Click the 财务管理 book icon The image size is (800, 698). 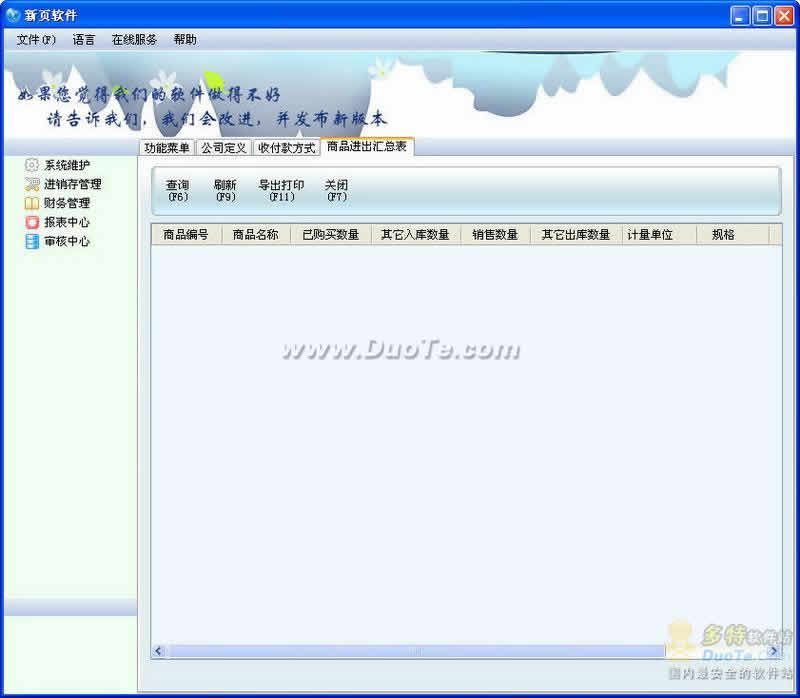coord(32,203)
